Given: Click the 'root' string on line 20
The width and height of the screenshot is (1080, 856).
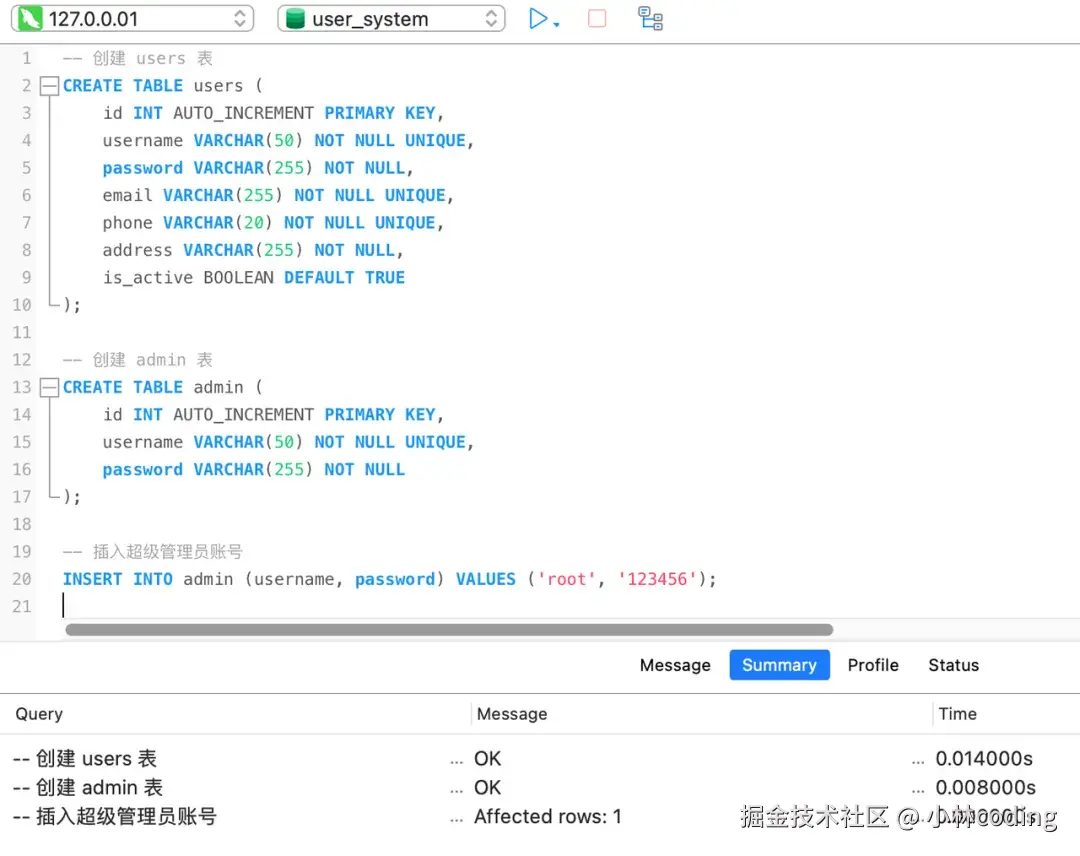Looking at the screenshot, I should (x=566, y=579).
